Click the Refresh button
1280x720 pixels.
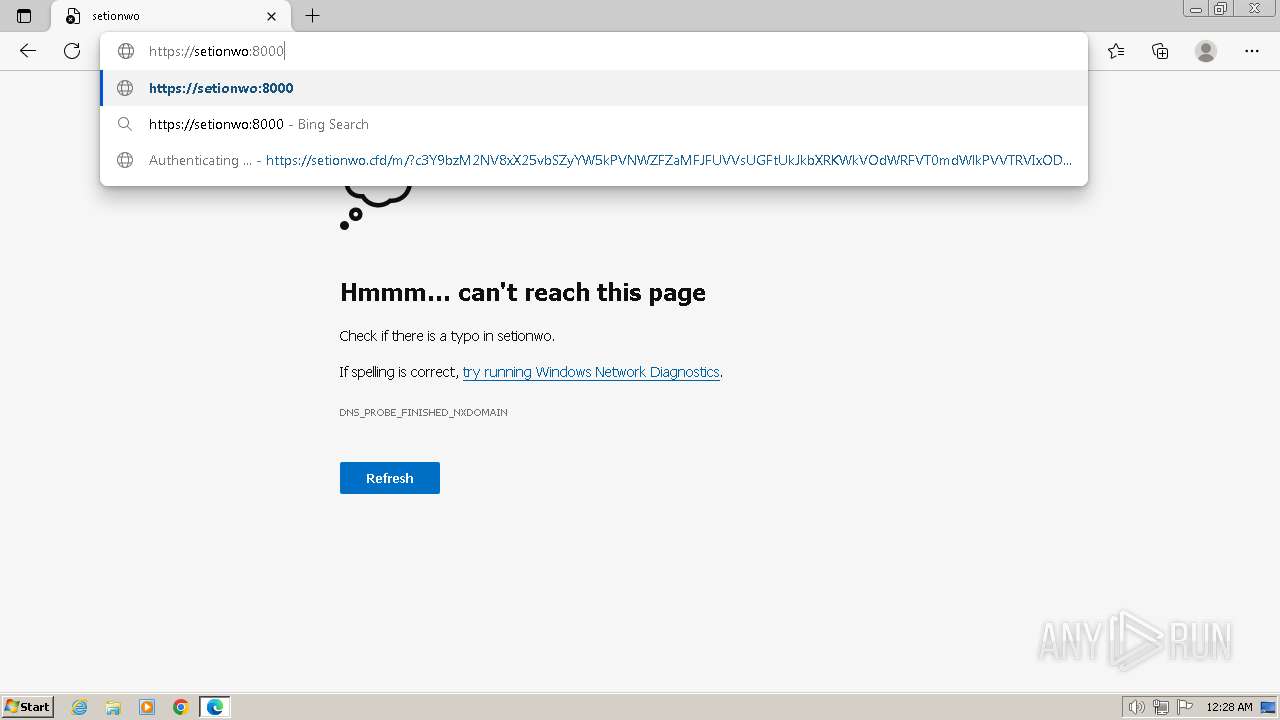pos(390,478)
